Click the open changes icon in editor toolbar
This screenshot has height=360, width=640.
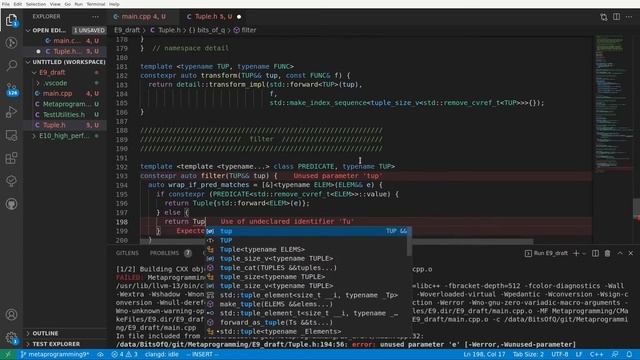tap(604, 17)
